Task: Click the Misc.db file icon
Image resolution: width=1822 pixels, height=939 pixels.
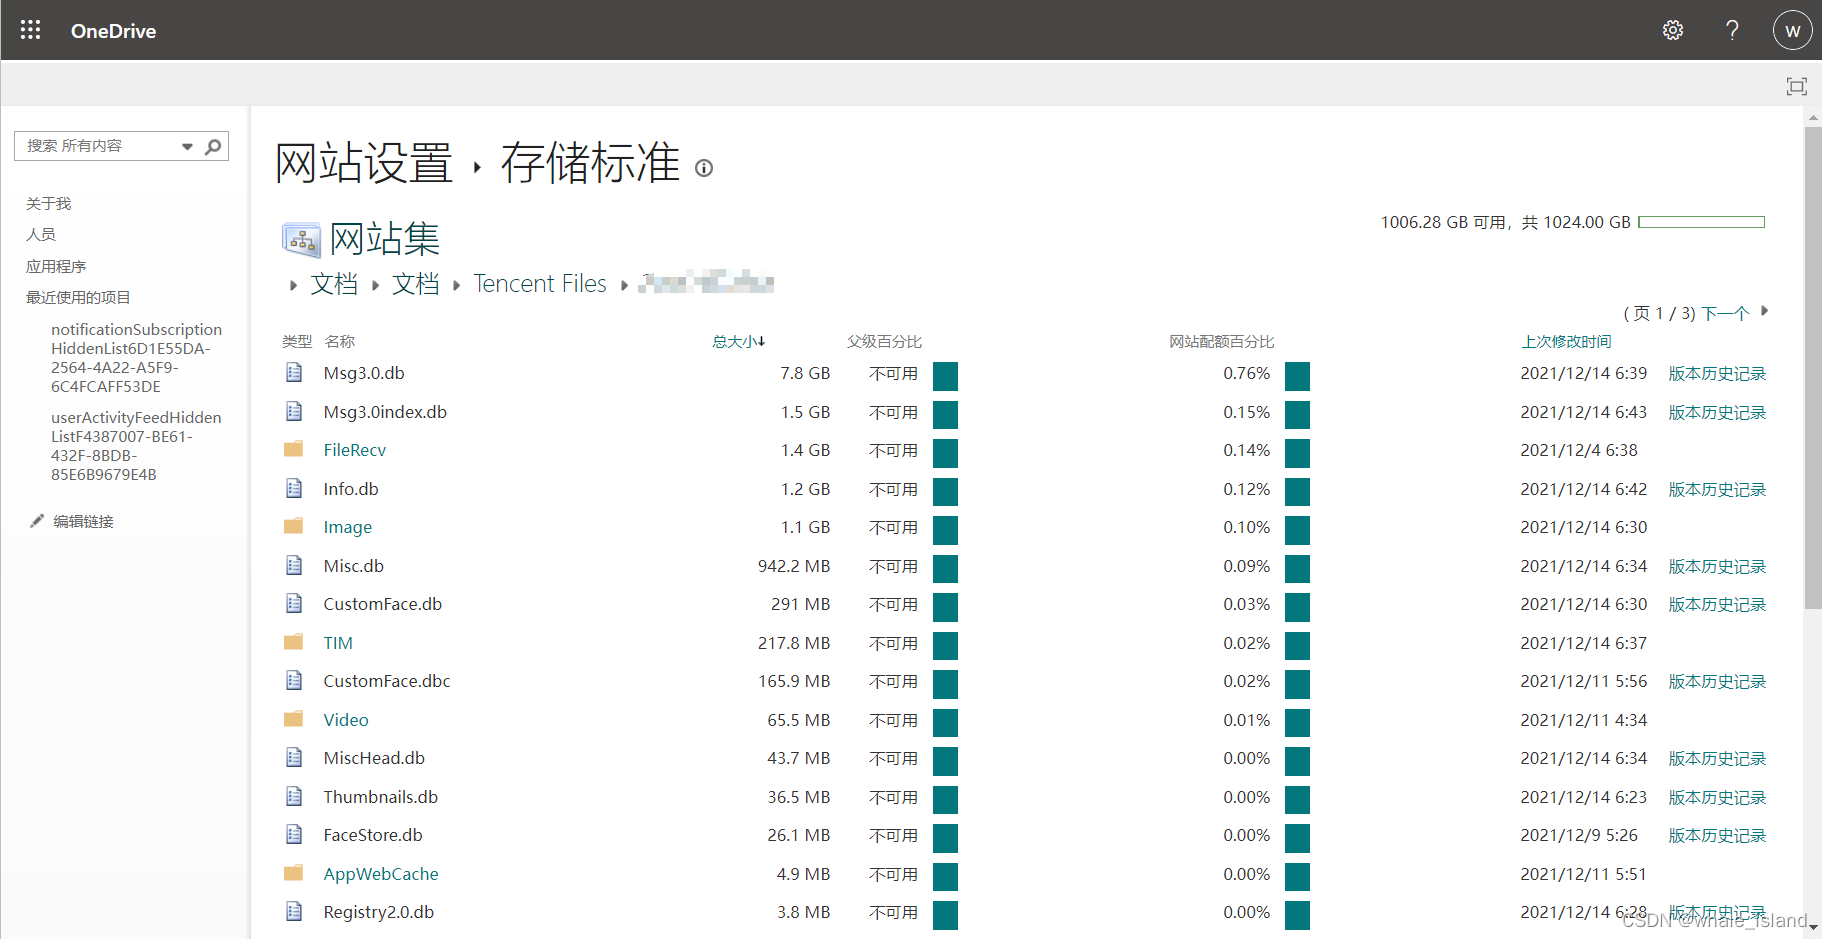Action: (x=294, y=565)
